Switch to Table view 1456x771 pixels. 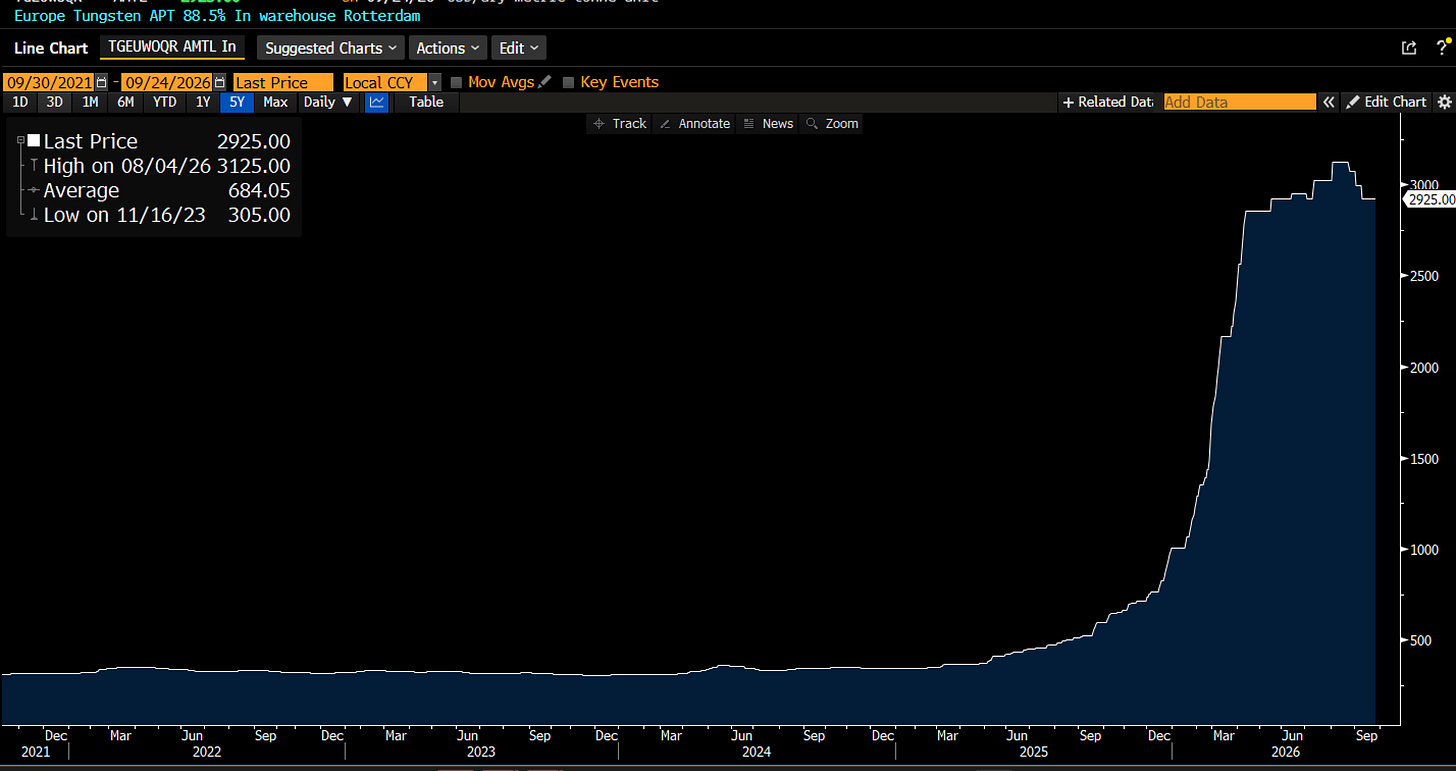point(426,102)
